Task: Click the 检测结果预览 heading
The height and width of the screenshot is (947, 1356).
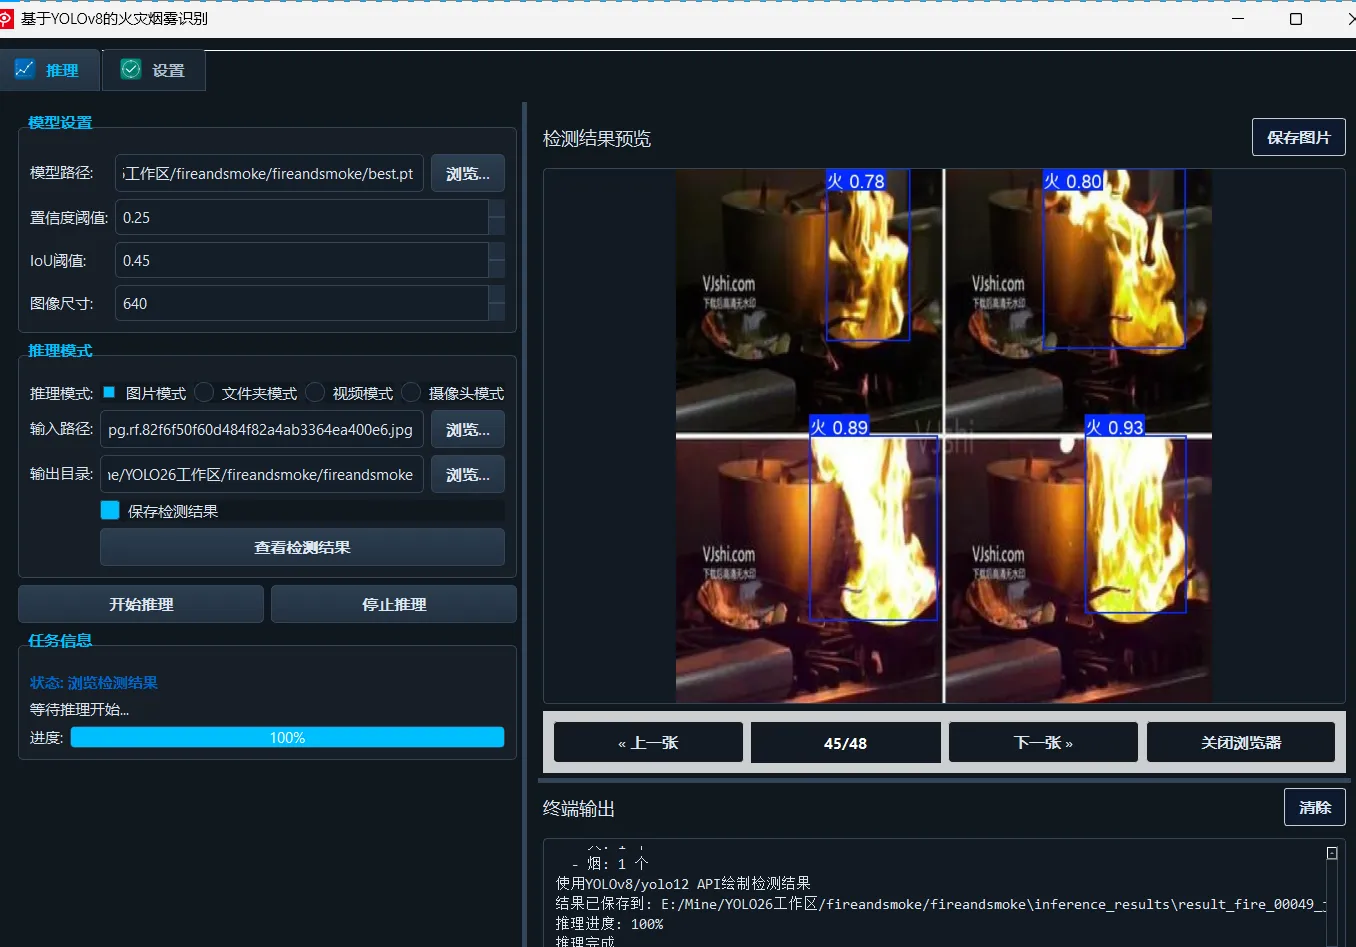Action: coord(597,138)
